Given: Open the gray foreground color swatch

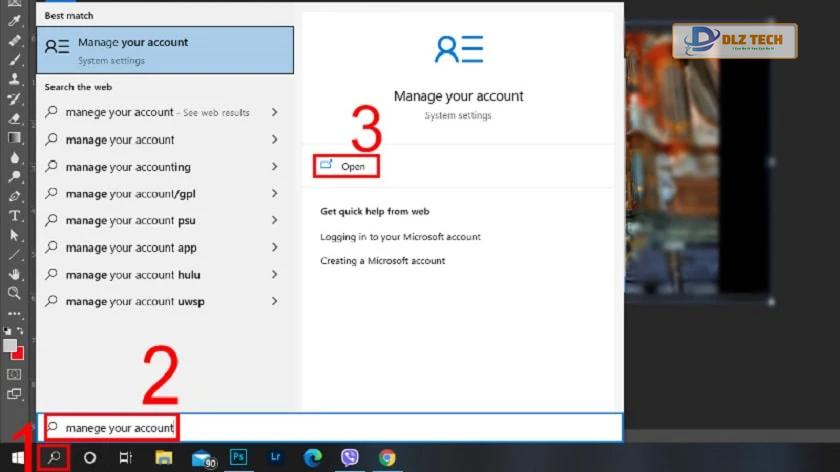Looking at the screenshot, I should point(9,346).
